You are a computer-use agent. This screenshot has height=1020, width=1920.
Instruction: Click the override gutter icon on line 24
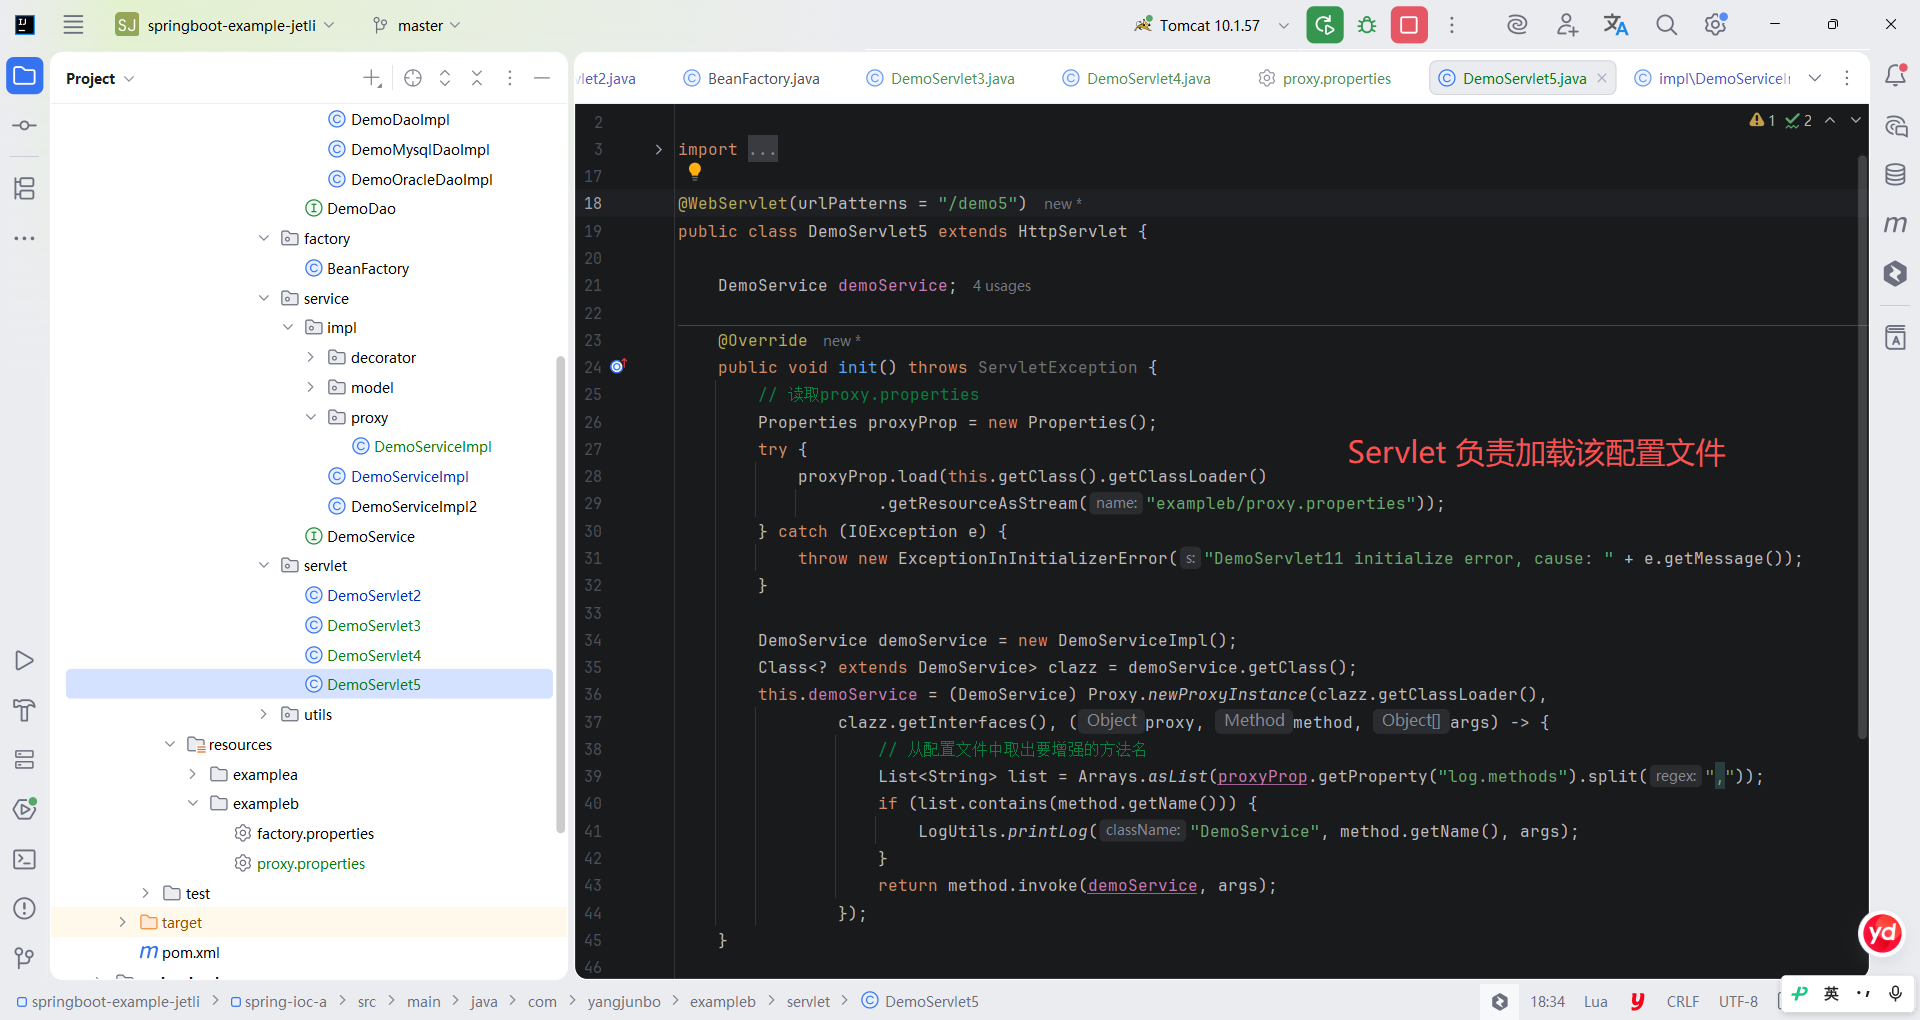coord(618,366)
